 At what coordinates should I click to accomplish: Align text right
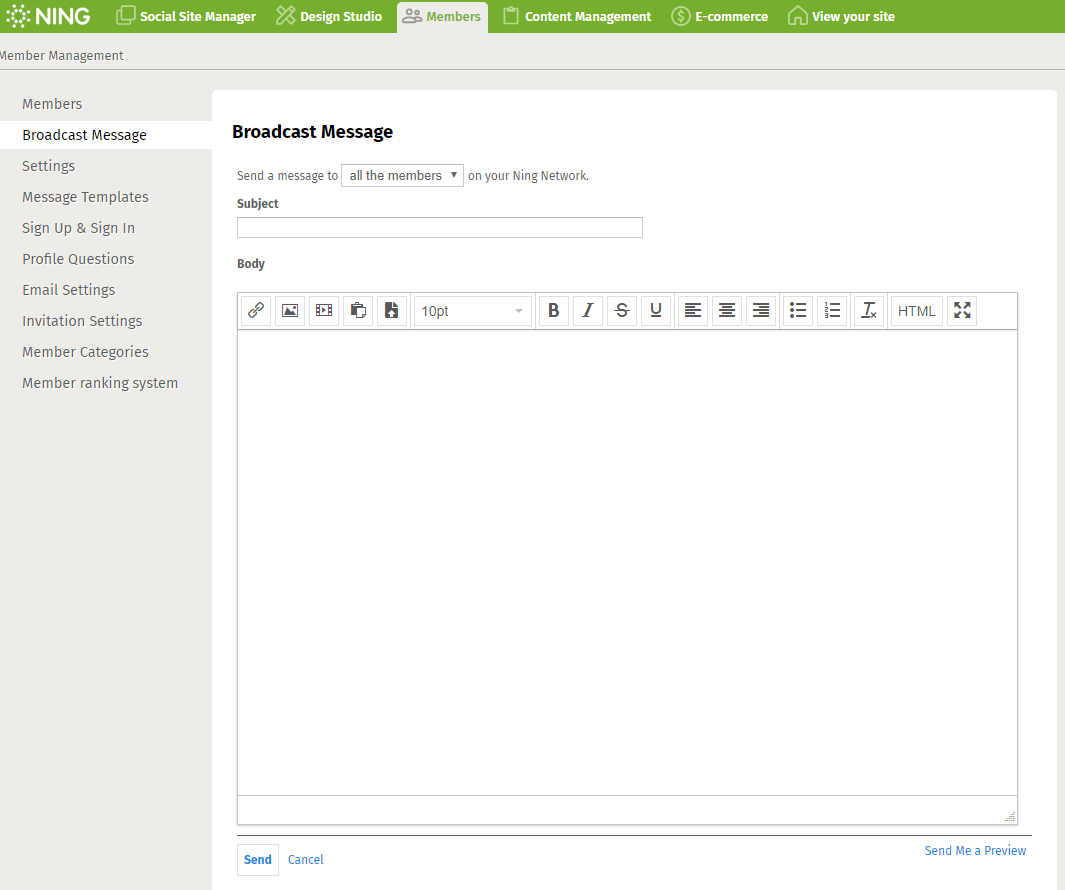click(761, 310)
